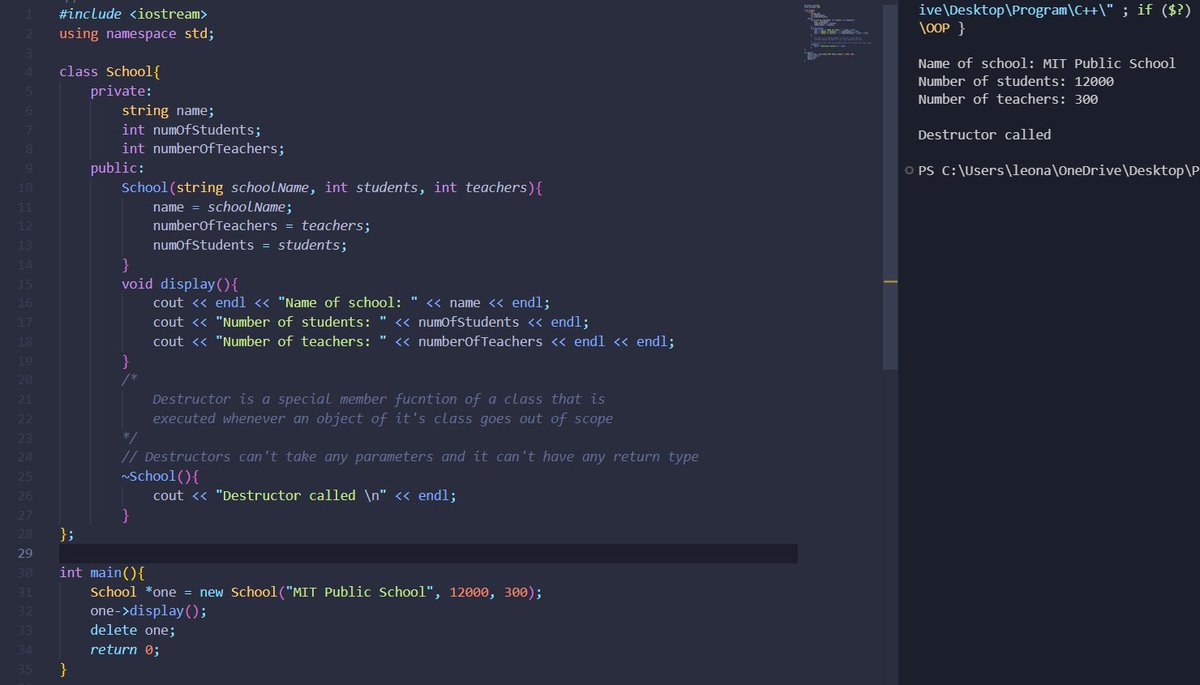Click the command decoration circle beside PS prompt
1200x685 pixels.
pyautogui.click(x=908, y=170)
